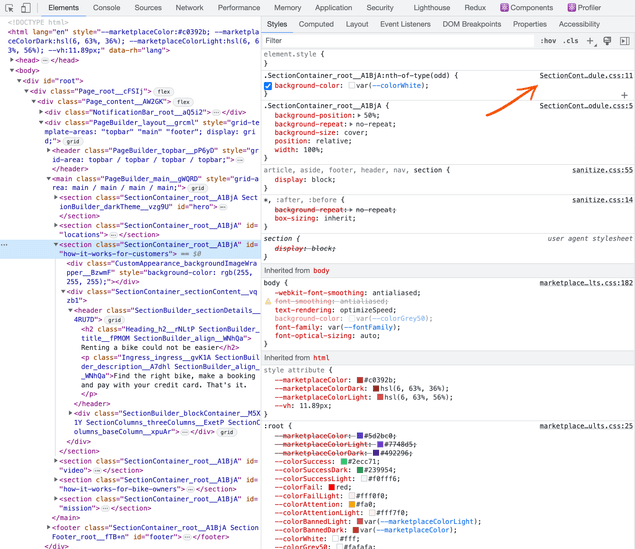Activate the inspect element picker icon
This screenshot has height=549, width=635.
[x=10, y=8]
